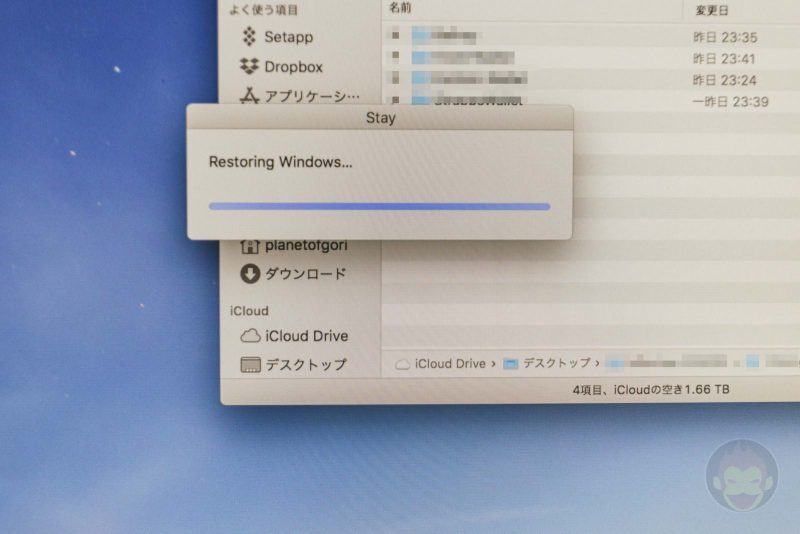Open the Dropbox sidebar icon

click(x=249, y=66)
